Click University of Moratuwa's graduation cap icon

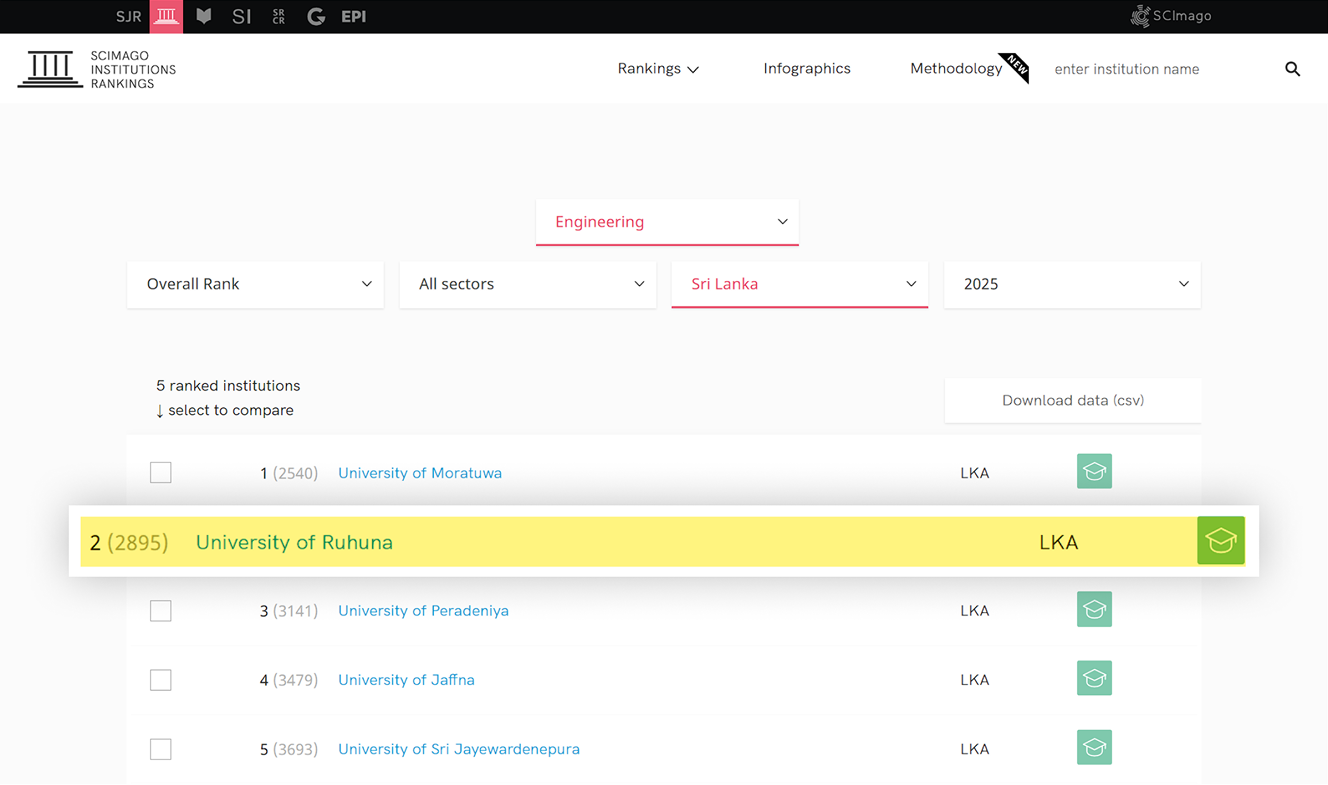click(1094, 472)
